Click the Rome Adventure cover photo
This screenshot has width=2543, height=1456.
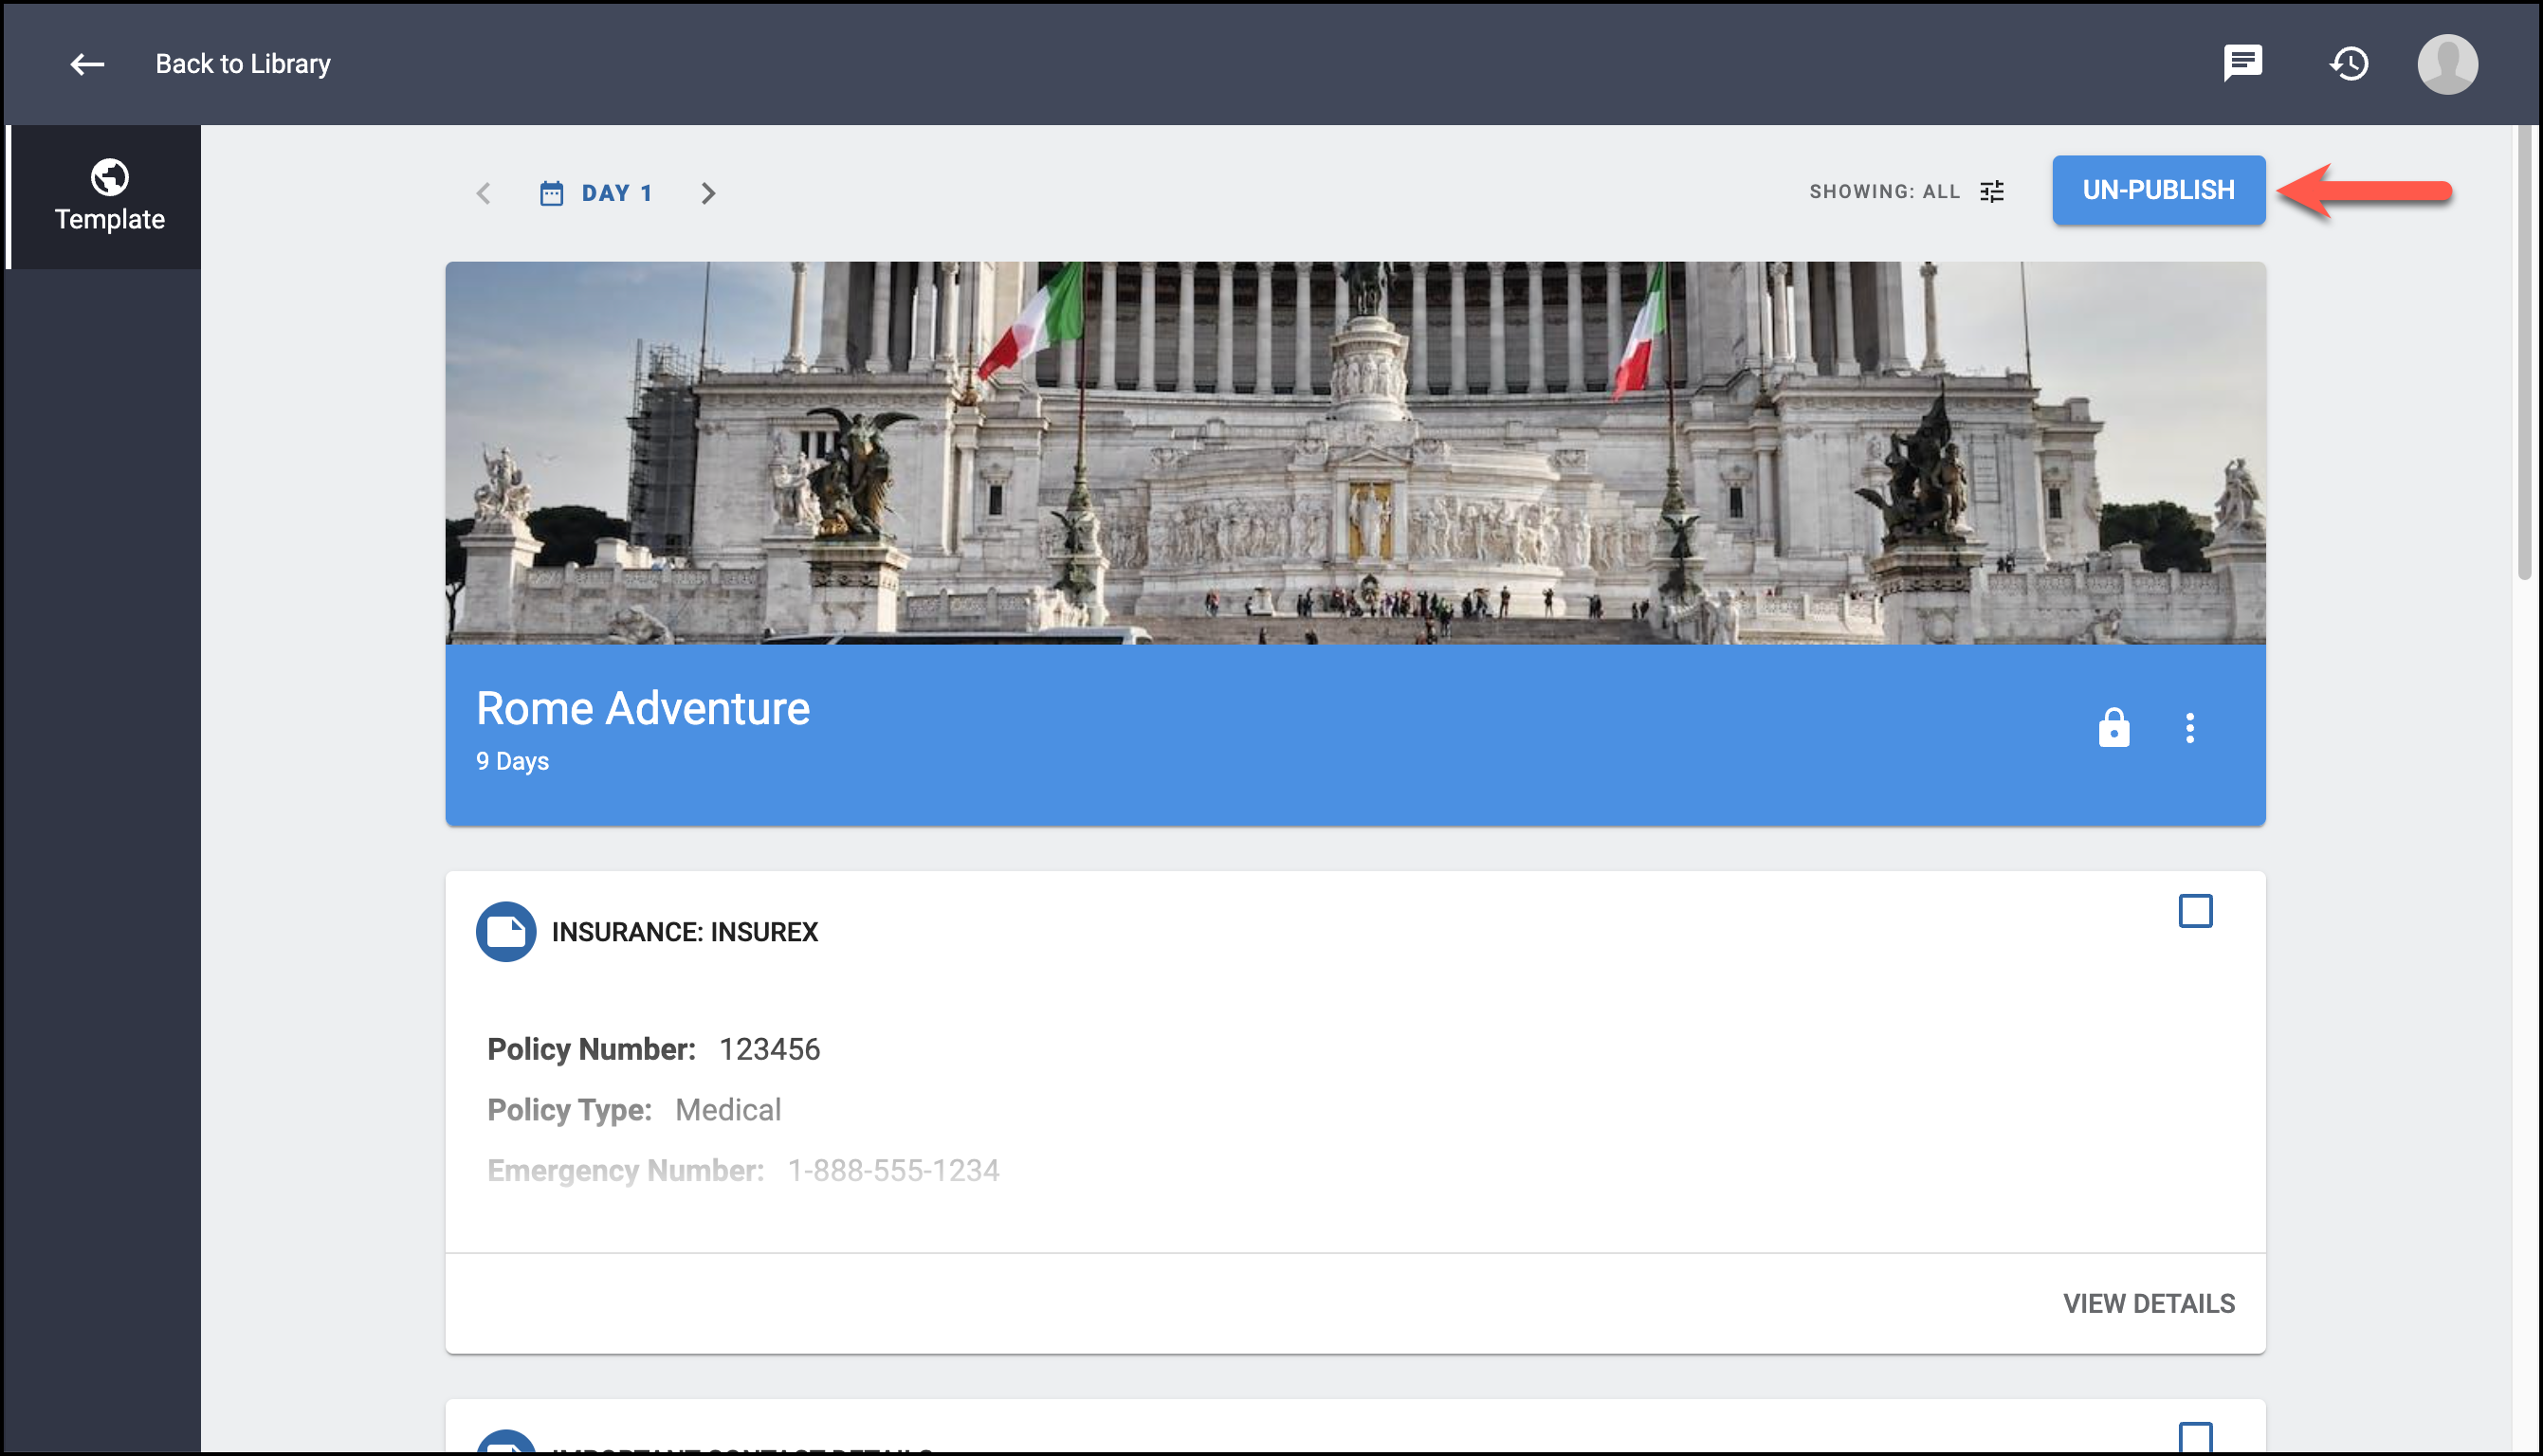[x=1355, y=453]
